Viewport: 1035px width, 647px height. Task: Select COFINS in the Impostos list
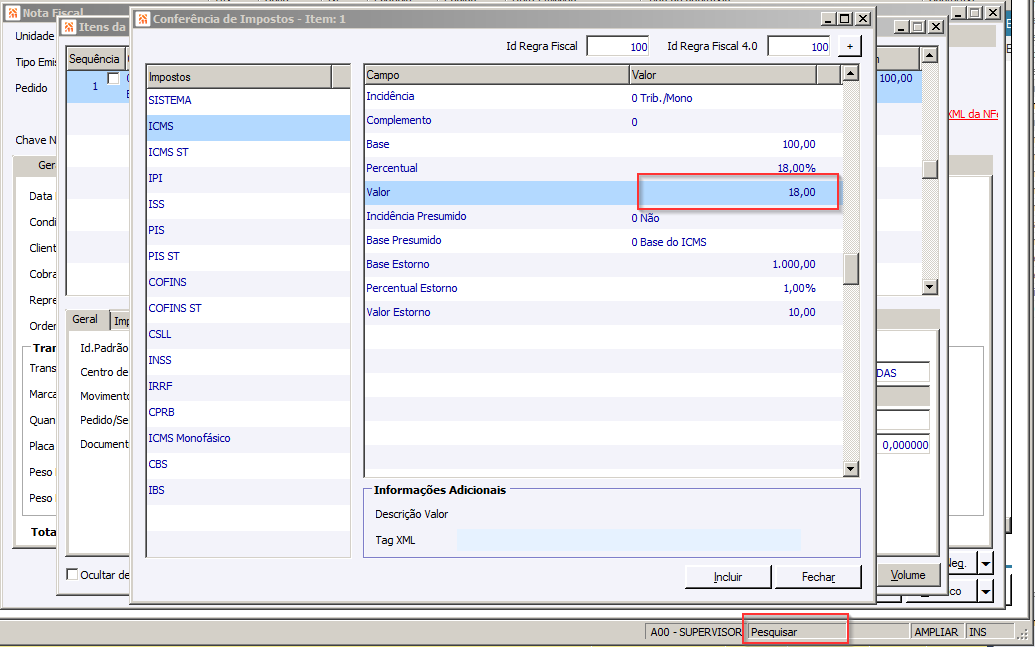(248, 282)
